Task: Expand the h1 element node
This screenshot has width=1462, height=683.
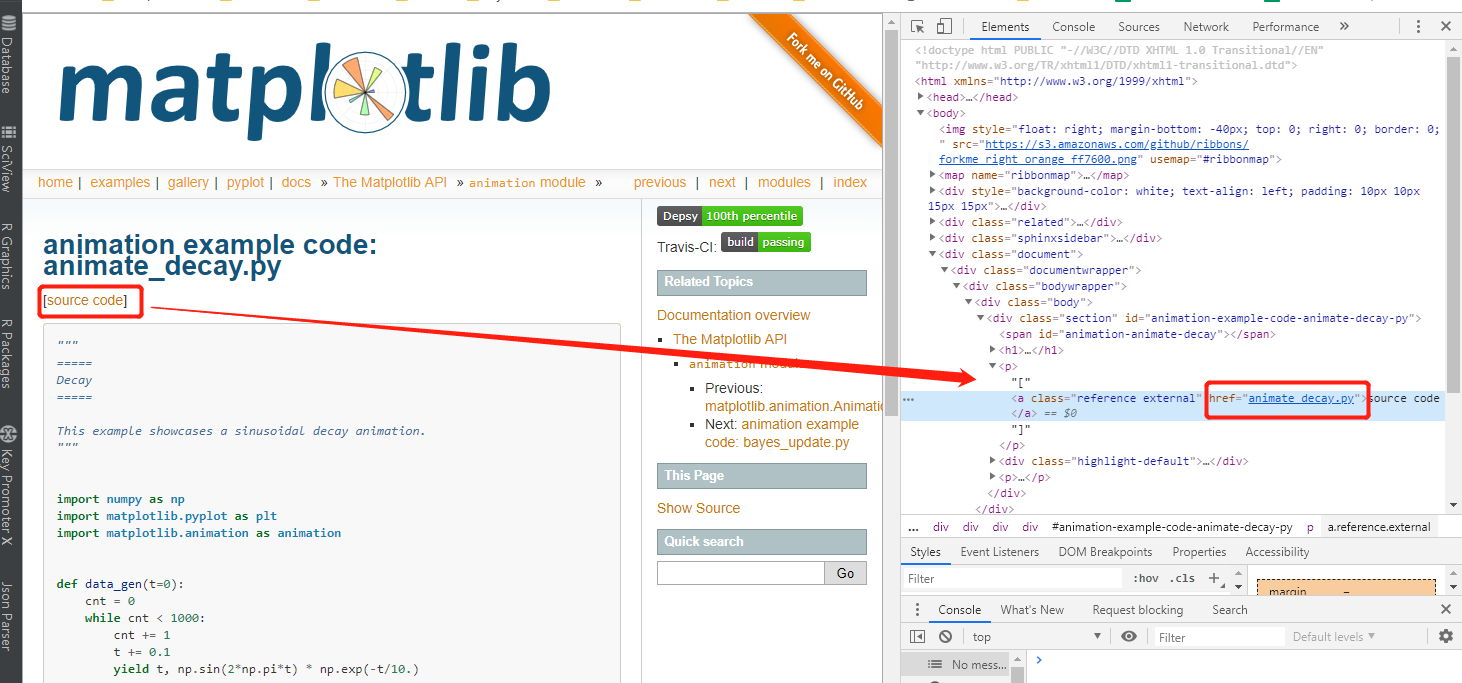Action: coord(993,350)
